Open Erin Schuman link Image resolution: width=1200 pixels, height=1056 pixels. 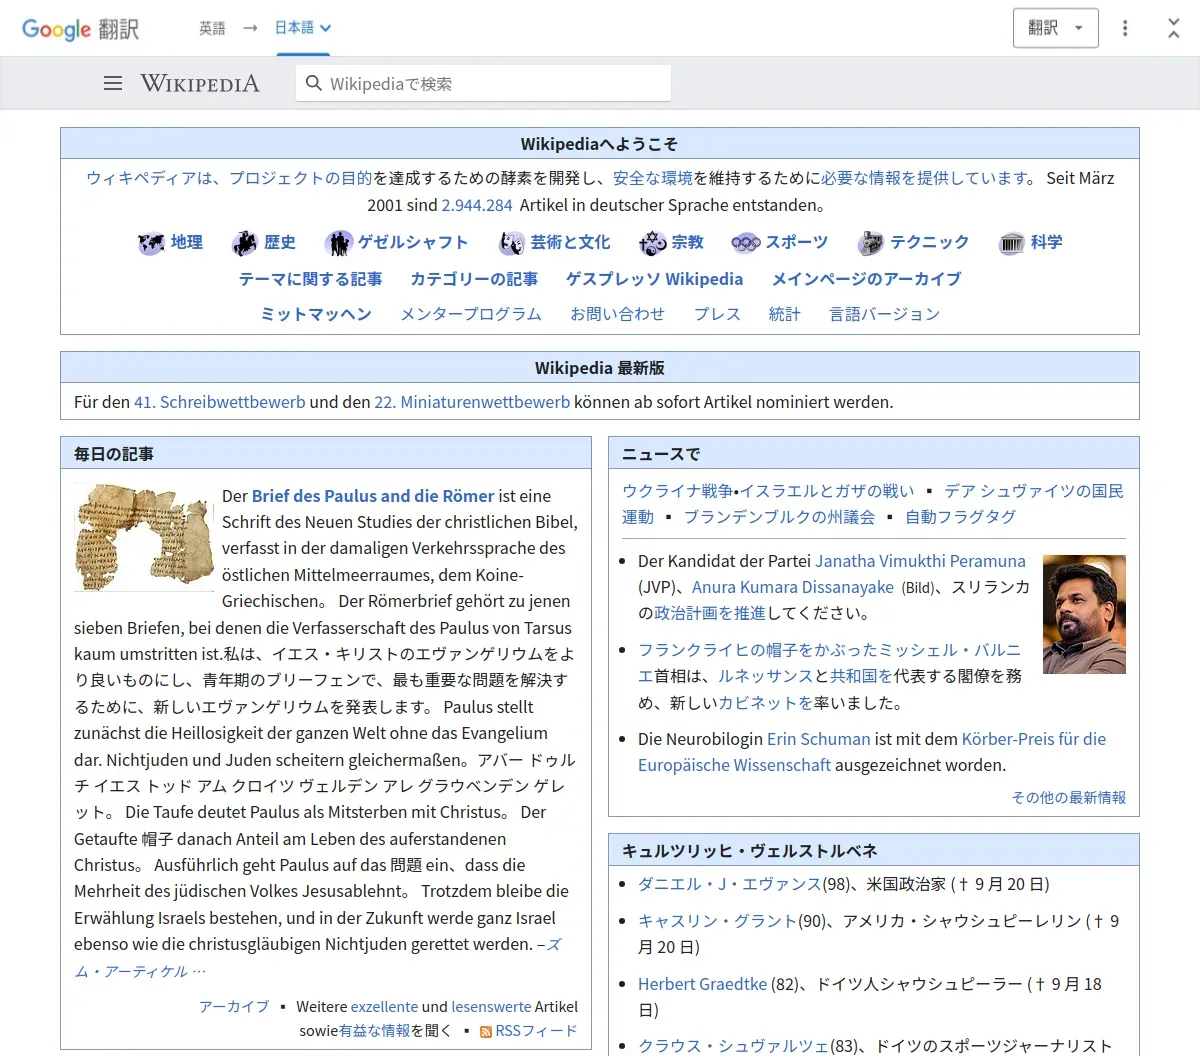[x=819, y=739]
